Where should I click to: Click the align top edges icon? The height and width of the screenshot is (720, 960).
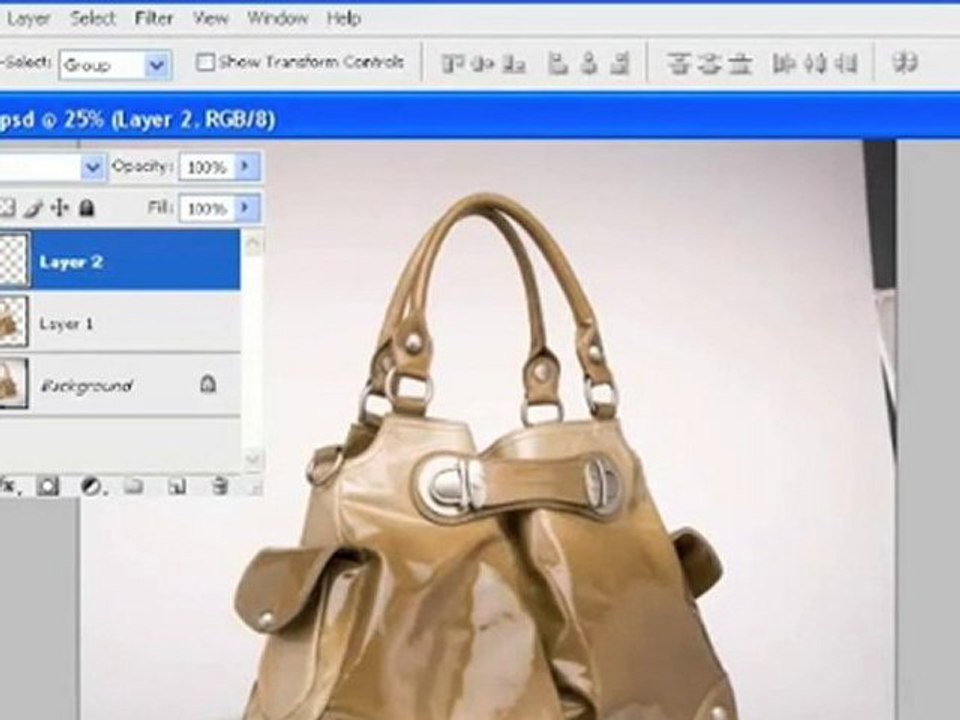click(x=452, y=63)
